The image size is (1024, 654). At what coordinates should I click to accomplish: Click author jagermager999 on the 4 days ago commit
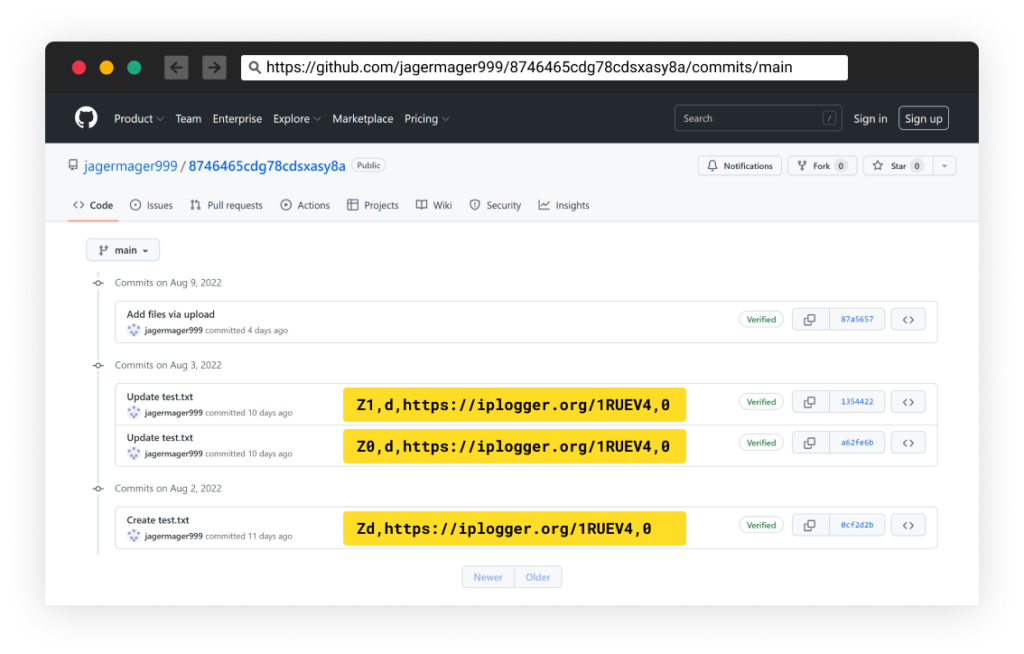[173, 331]
